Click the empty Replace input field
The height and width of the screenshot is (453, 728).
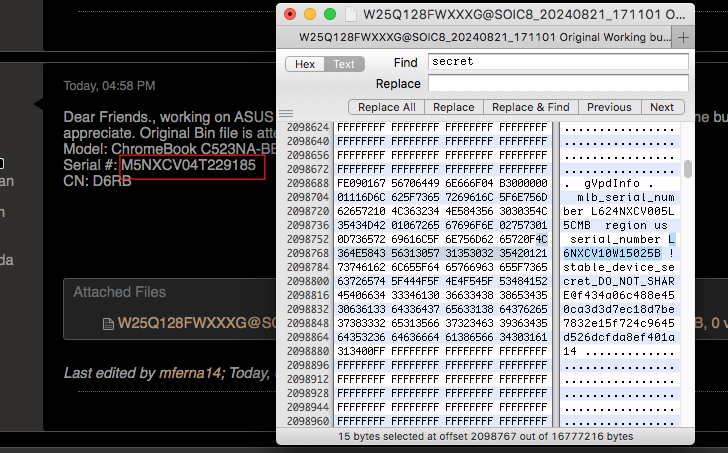[558, 84]
